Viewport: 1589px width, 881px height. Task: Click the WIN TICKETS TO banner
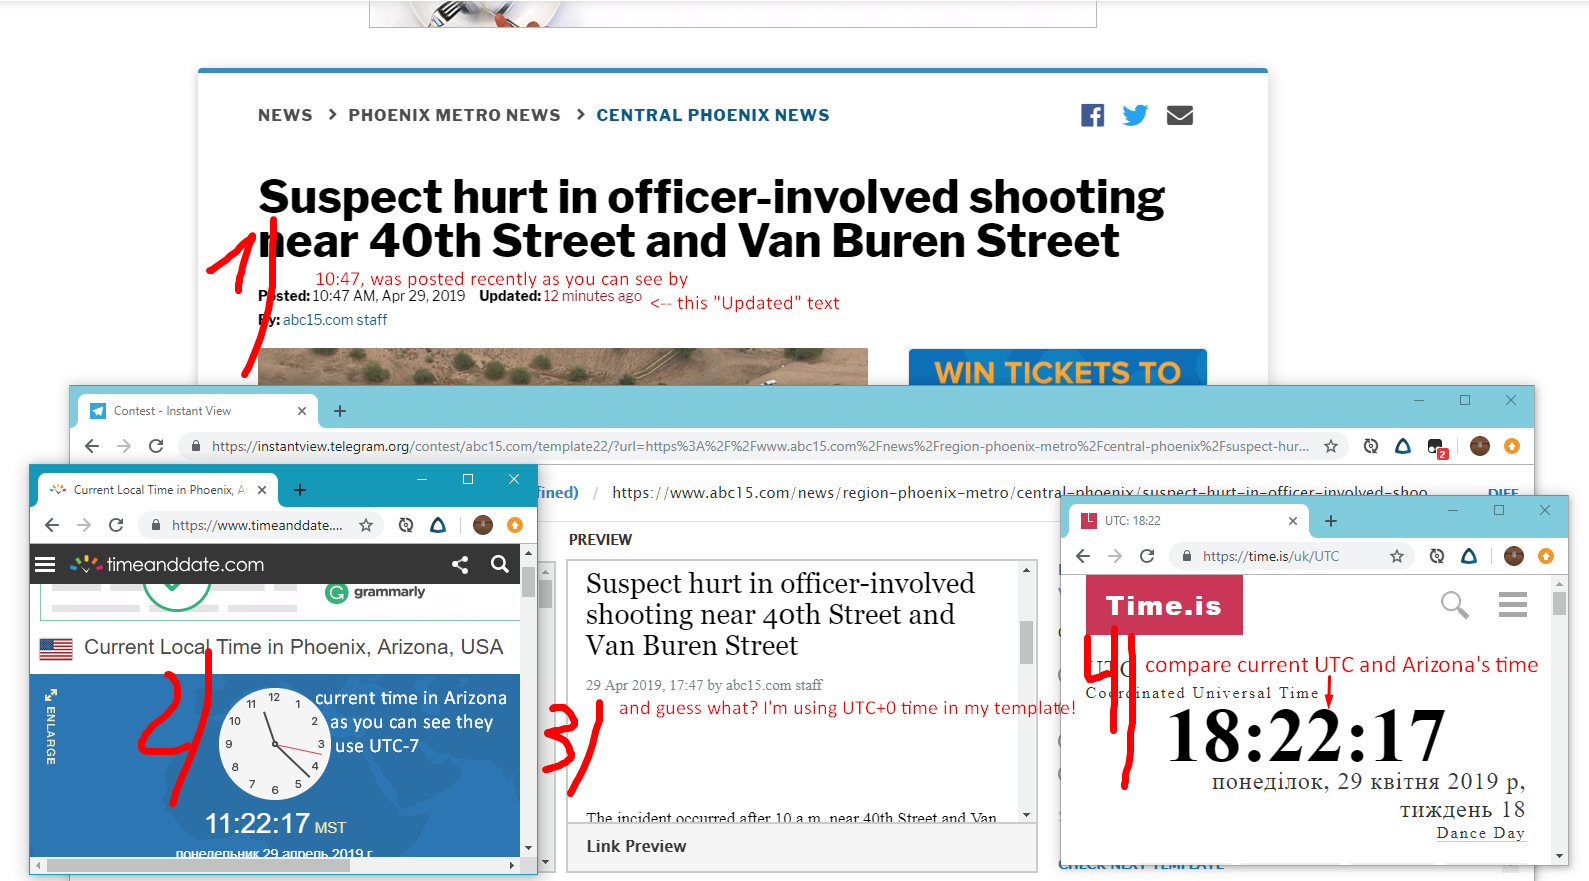pyautogui.click(x=1058, y=367)
